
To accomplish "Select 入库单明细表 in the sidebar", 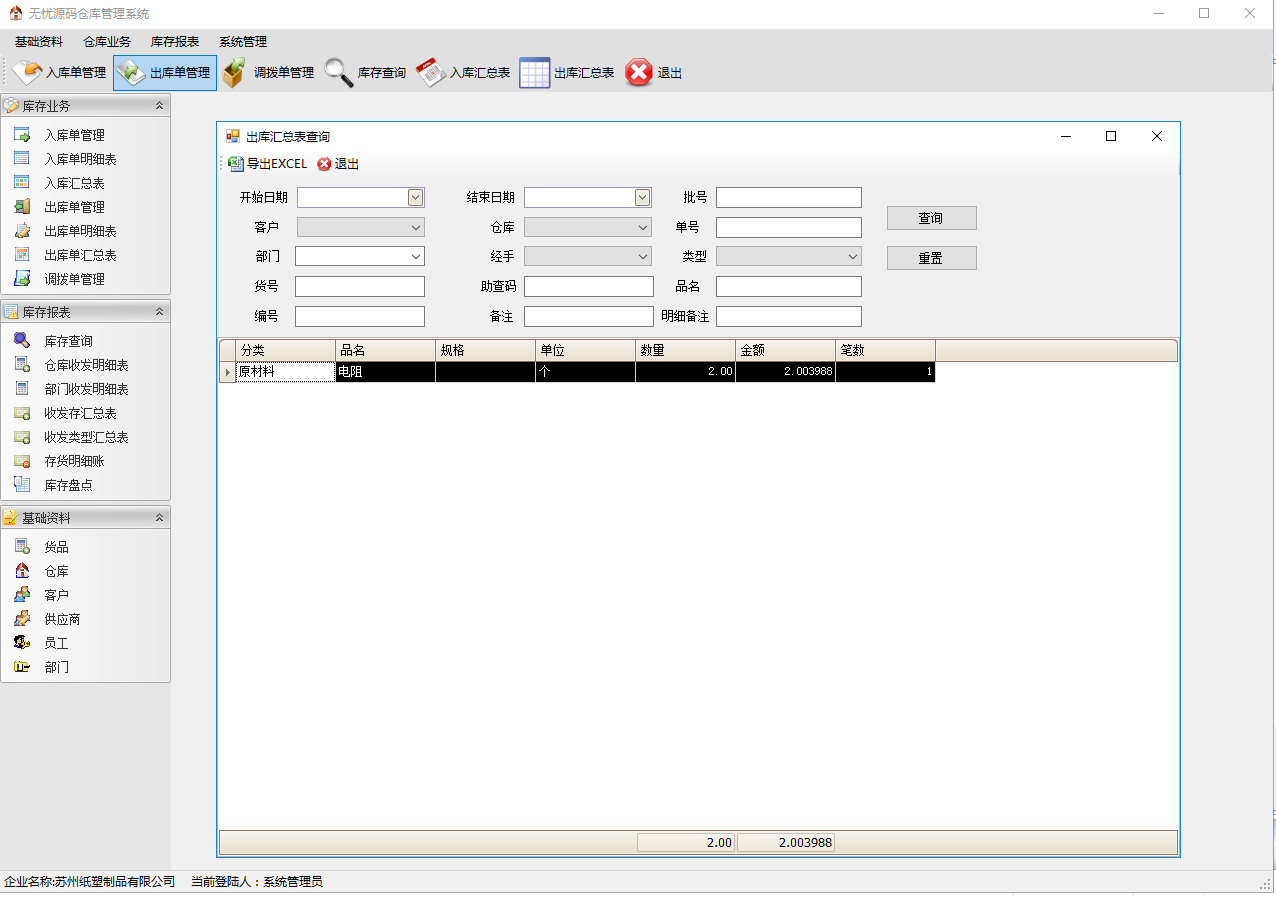I will (80, 159).
